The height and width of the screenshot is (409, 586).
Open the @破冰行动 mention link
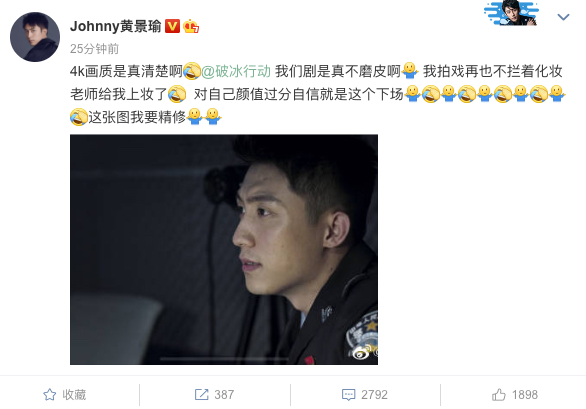236,71
